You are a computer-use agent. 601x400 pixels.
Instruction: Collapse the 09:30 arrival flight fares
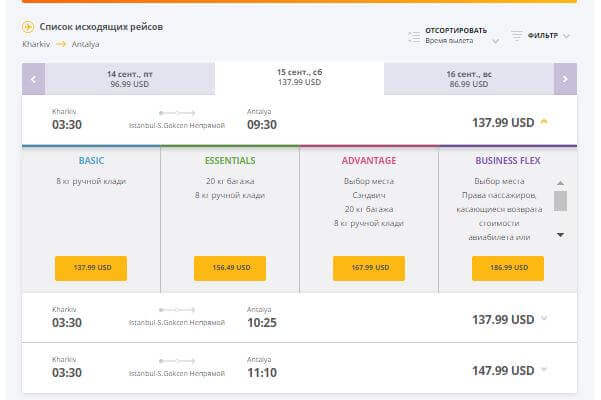[x=544, y=122]
